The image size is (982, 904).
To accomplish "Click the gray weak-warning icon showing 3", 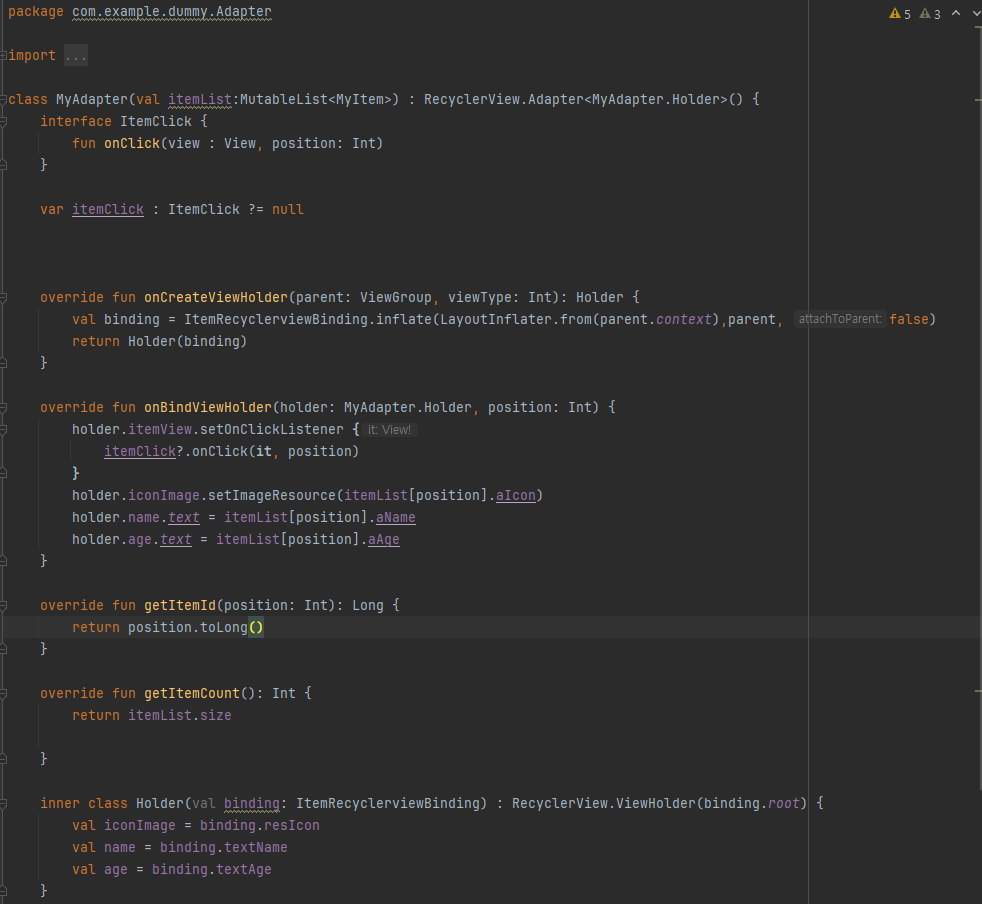I will coord(929,14).
